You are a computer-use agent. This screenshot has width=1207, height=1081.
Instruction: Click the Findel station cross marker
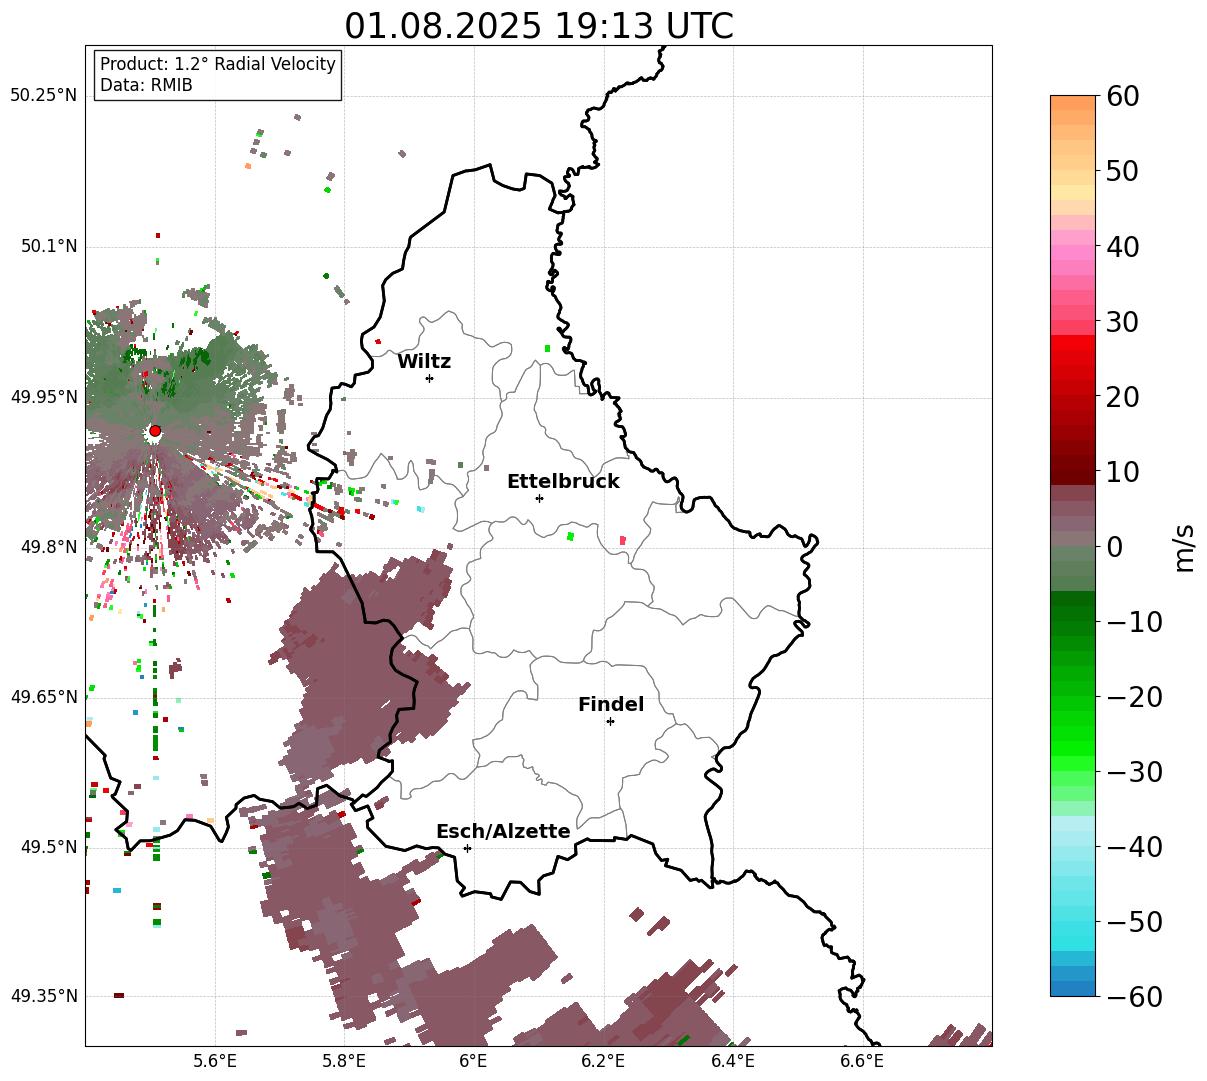[610, 721]
